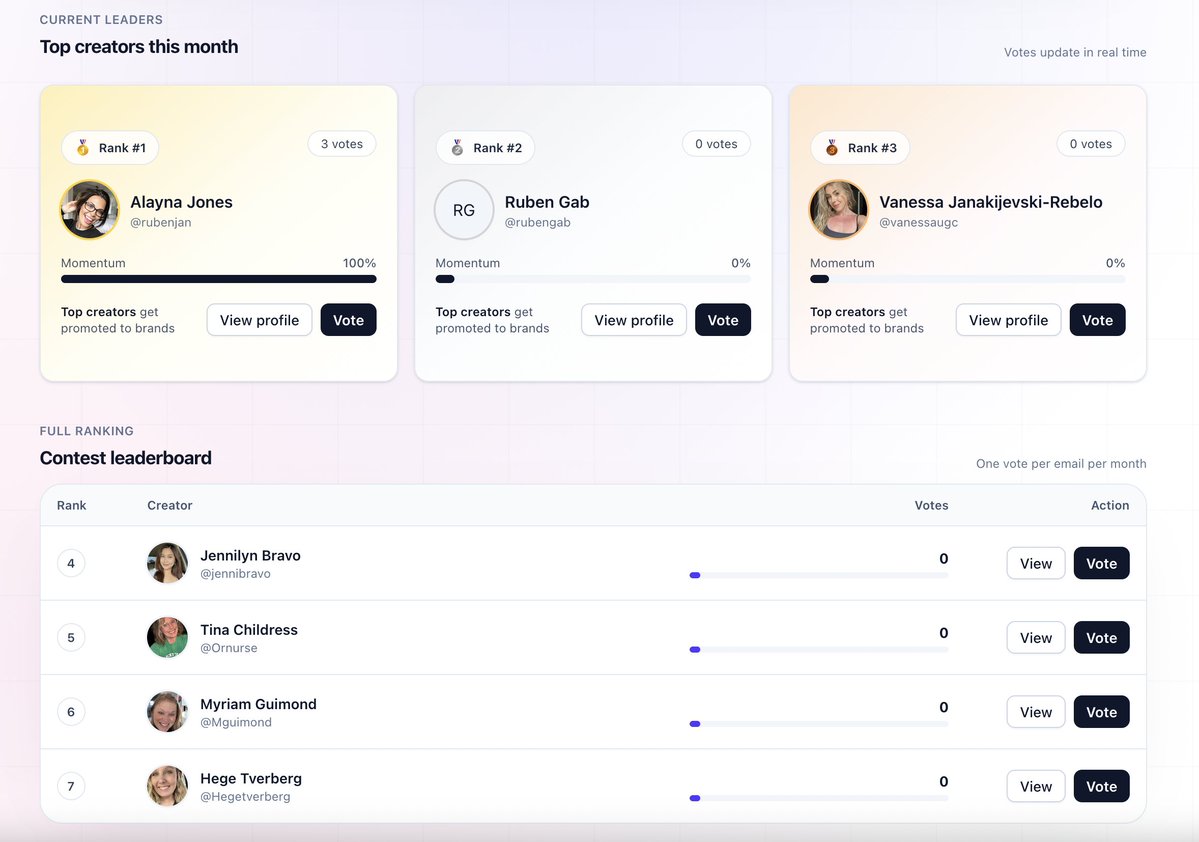Viewport: 1199px width, 842px height.
Task: View profile of Alayna Jones
Action: coord(259,320)
